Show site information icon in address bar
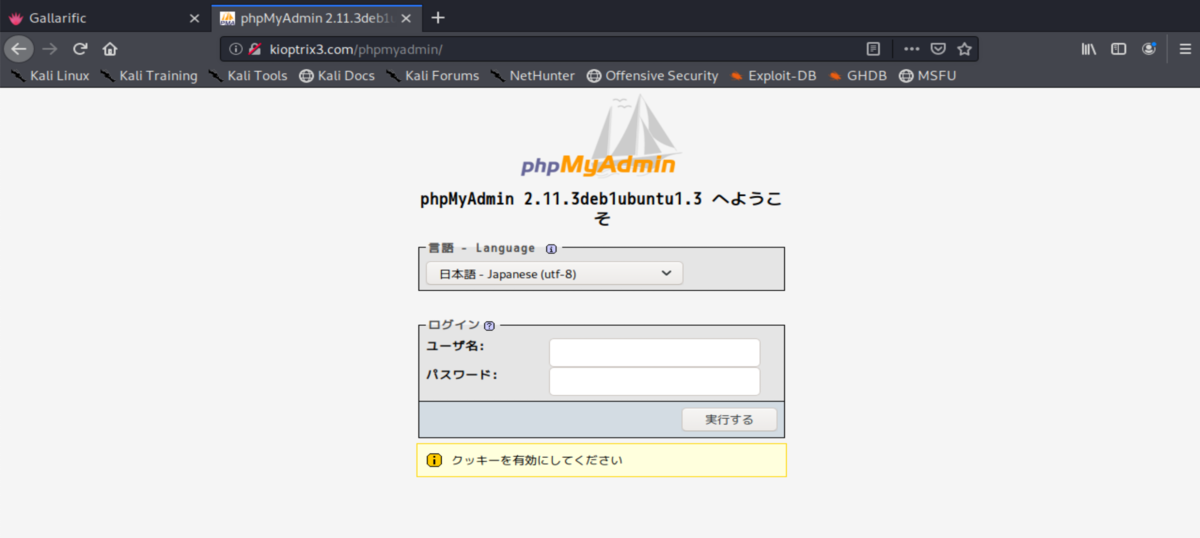This screenshot has width=1200, height=538. 236,48
